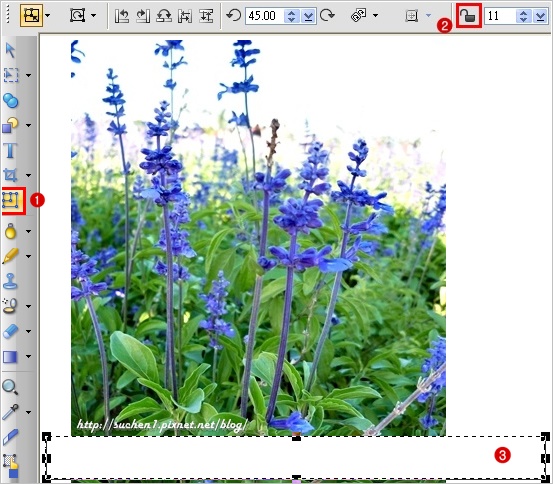
Task: Select the Eraser tool
Action: click(x=11, y=331)
